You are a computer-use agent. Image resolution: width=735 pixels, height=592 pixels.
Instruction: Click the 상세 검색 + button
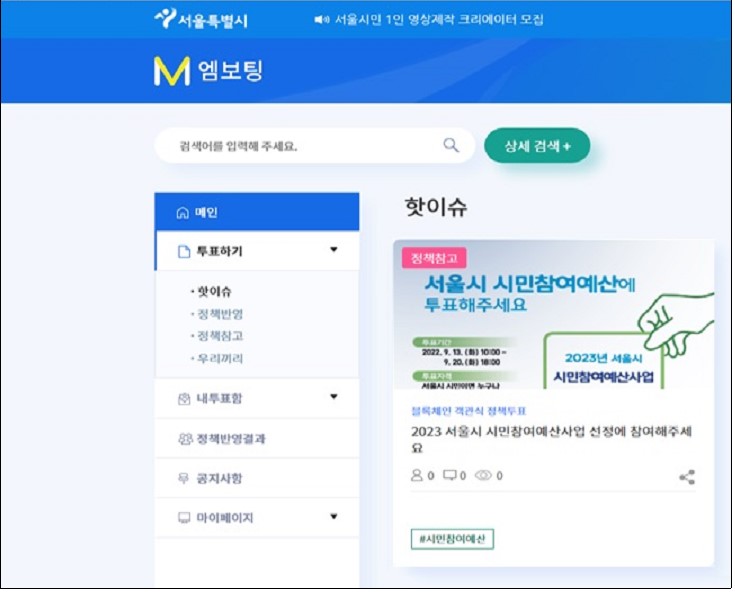(537, 146)
